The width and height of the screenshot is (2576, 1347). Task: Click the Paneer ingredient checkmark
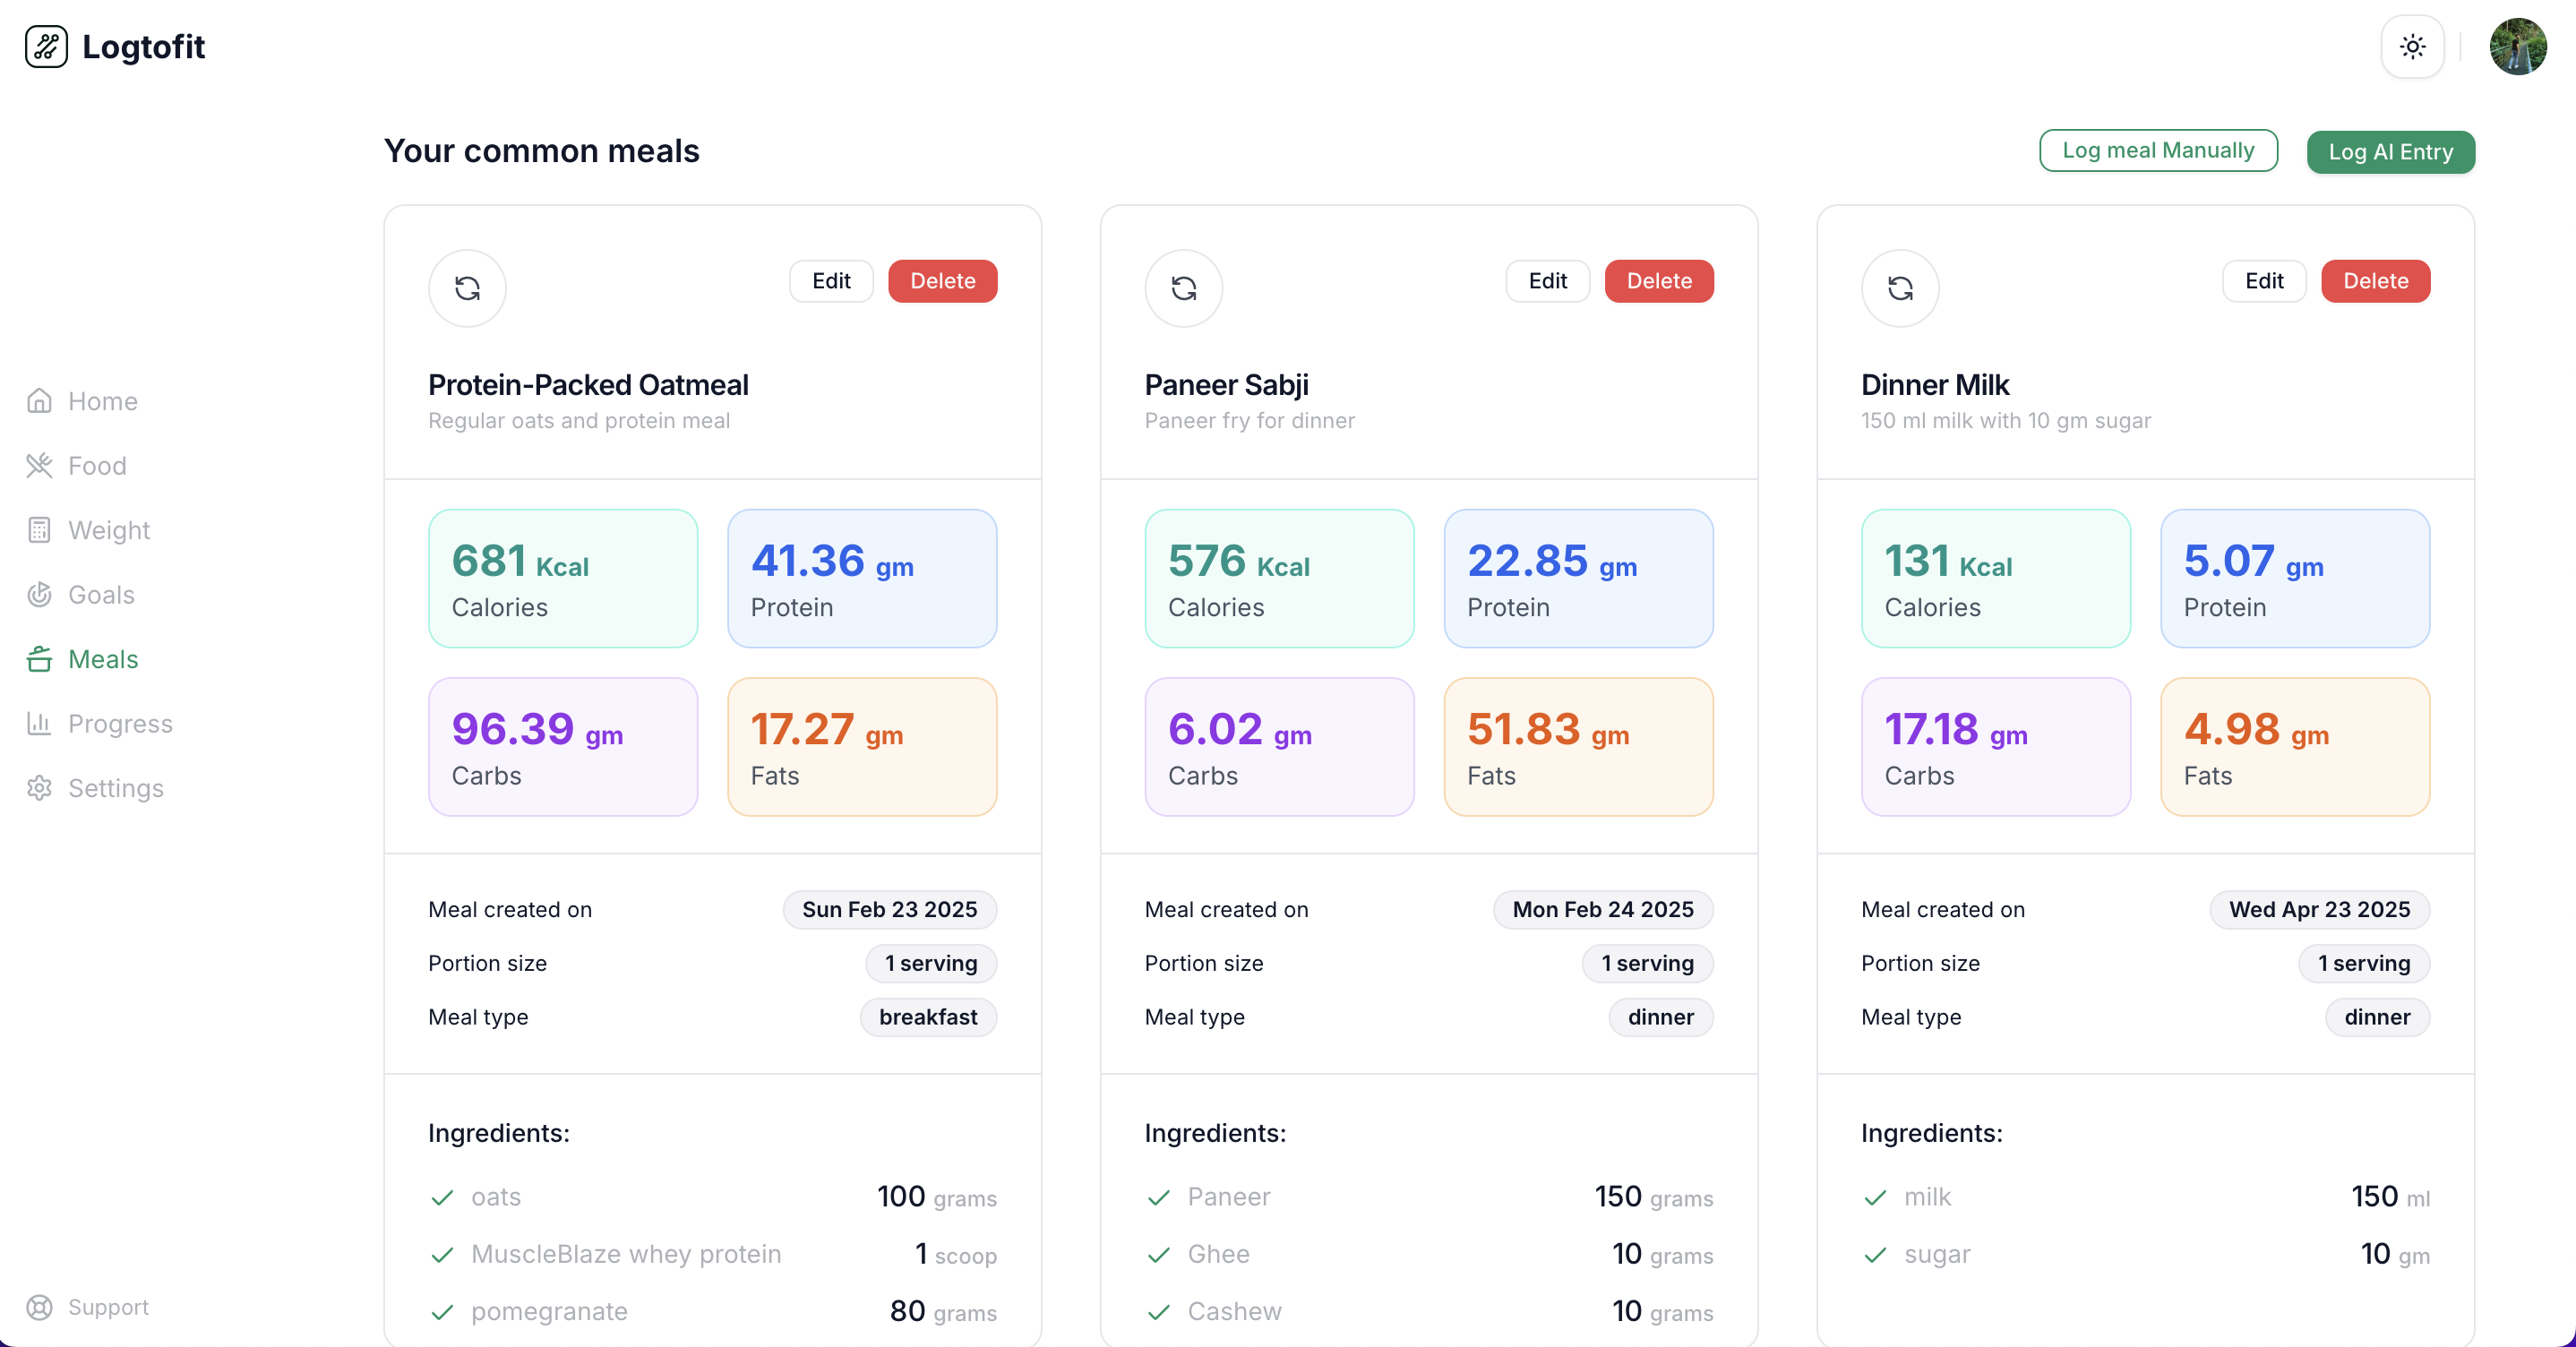click(x=1158, y=1197)
